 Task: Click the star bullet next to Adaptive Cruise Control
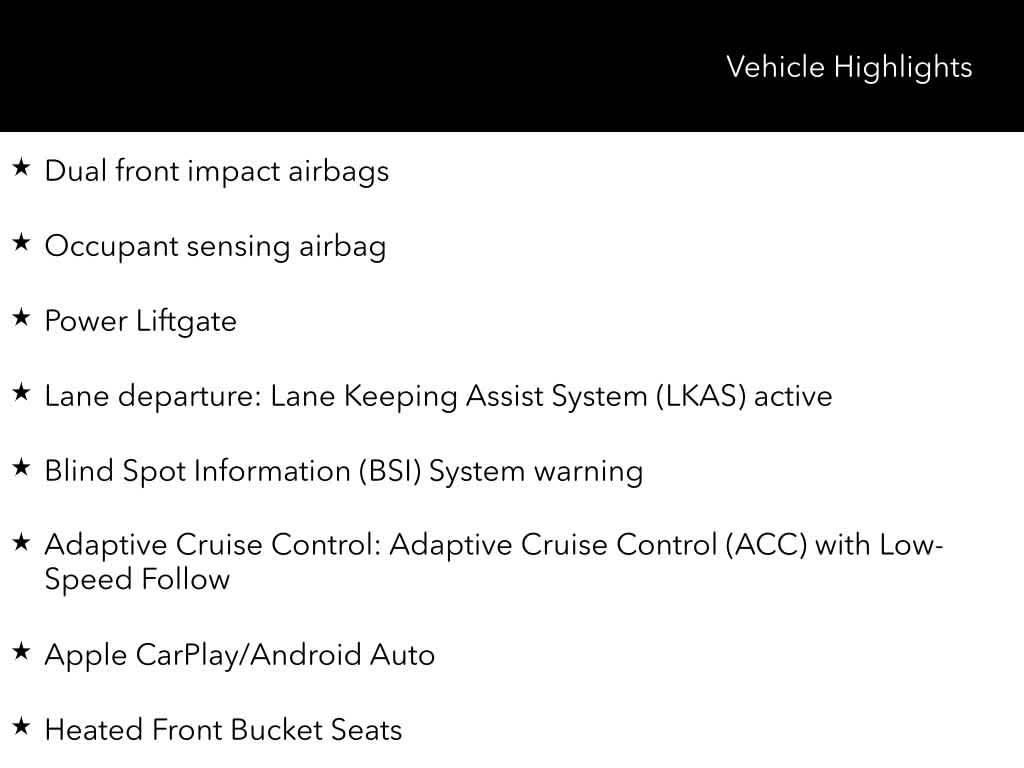pyautogui.click(x=22, y=543)
